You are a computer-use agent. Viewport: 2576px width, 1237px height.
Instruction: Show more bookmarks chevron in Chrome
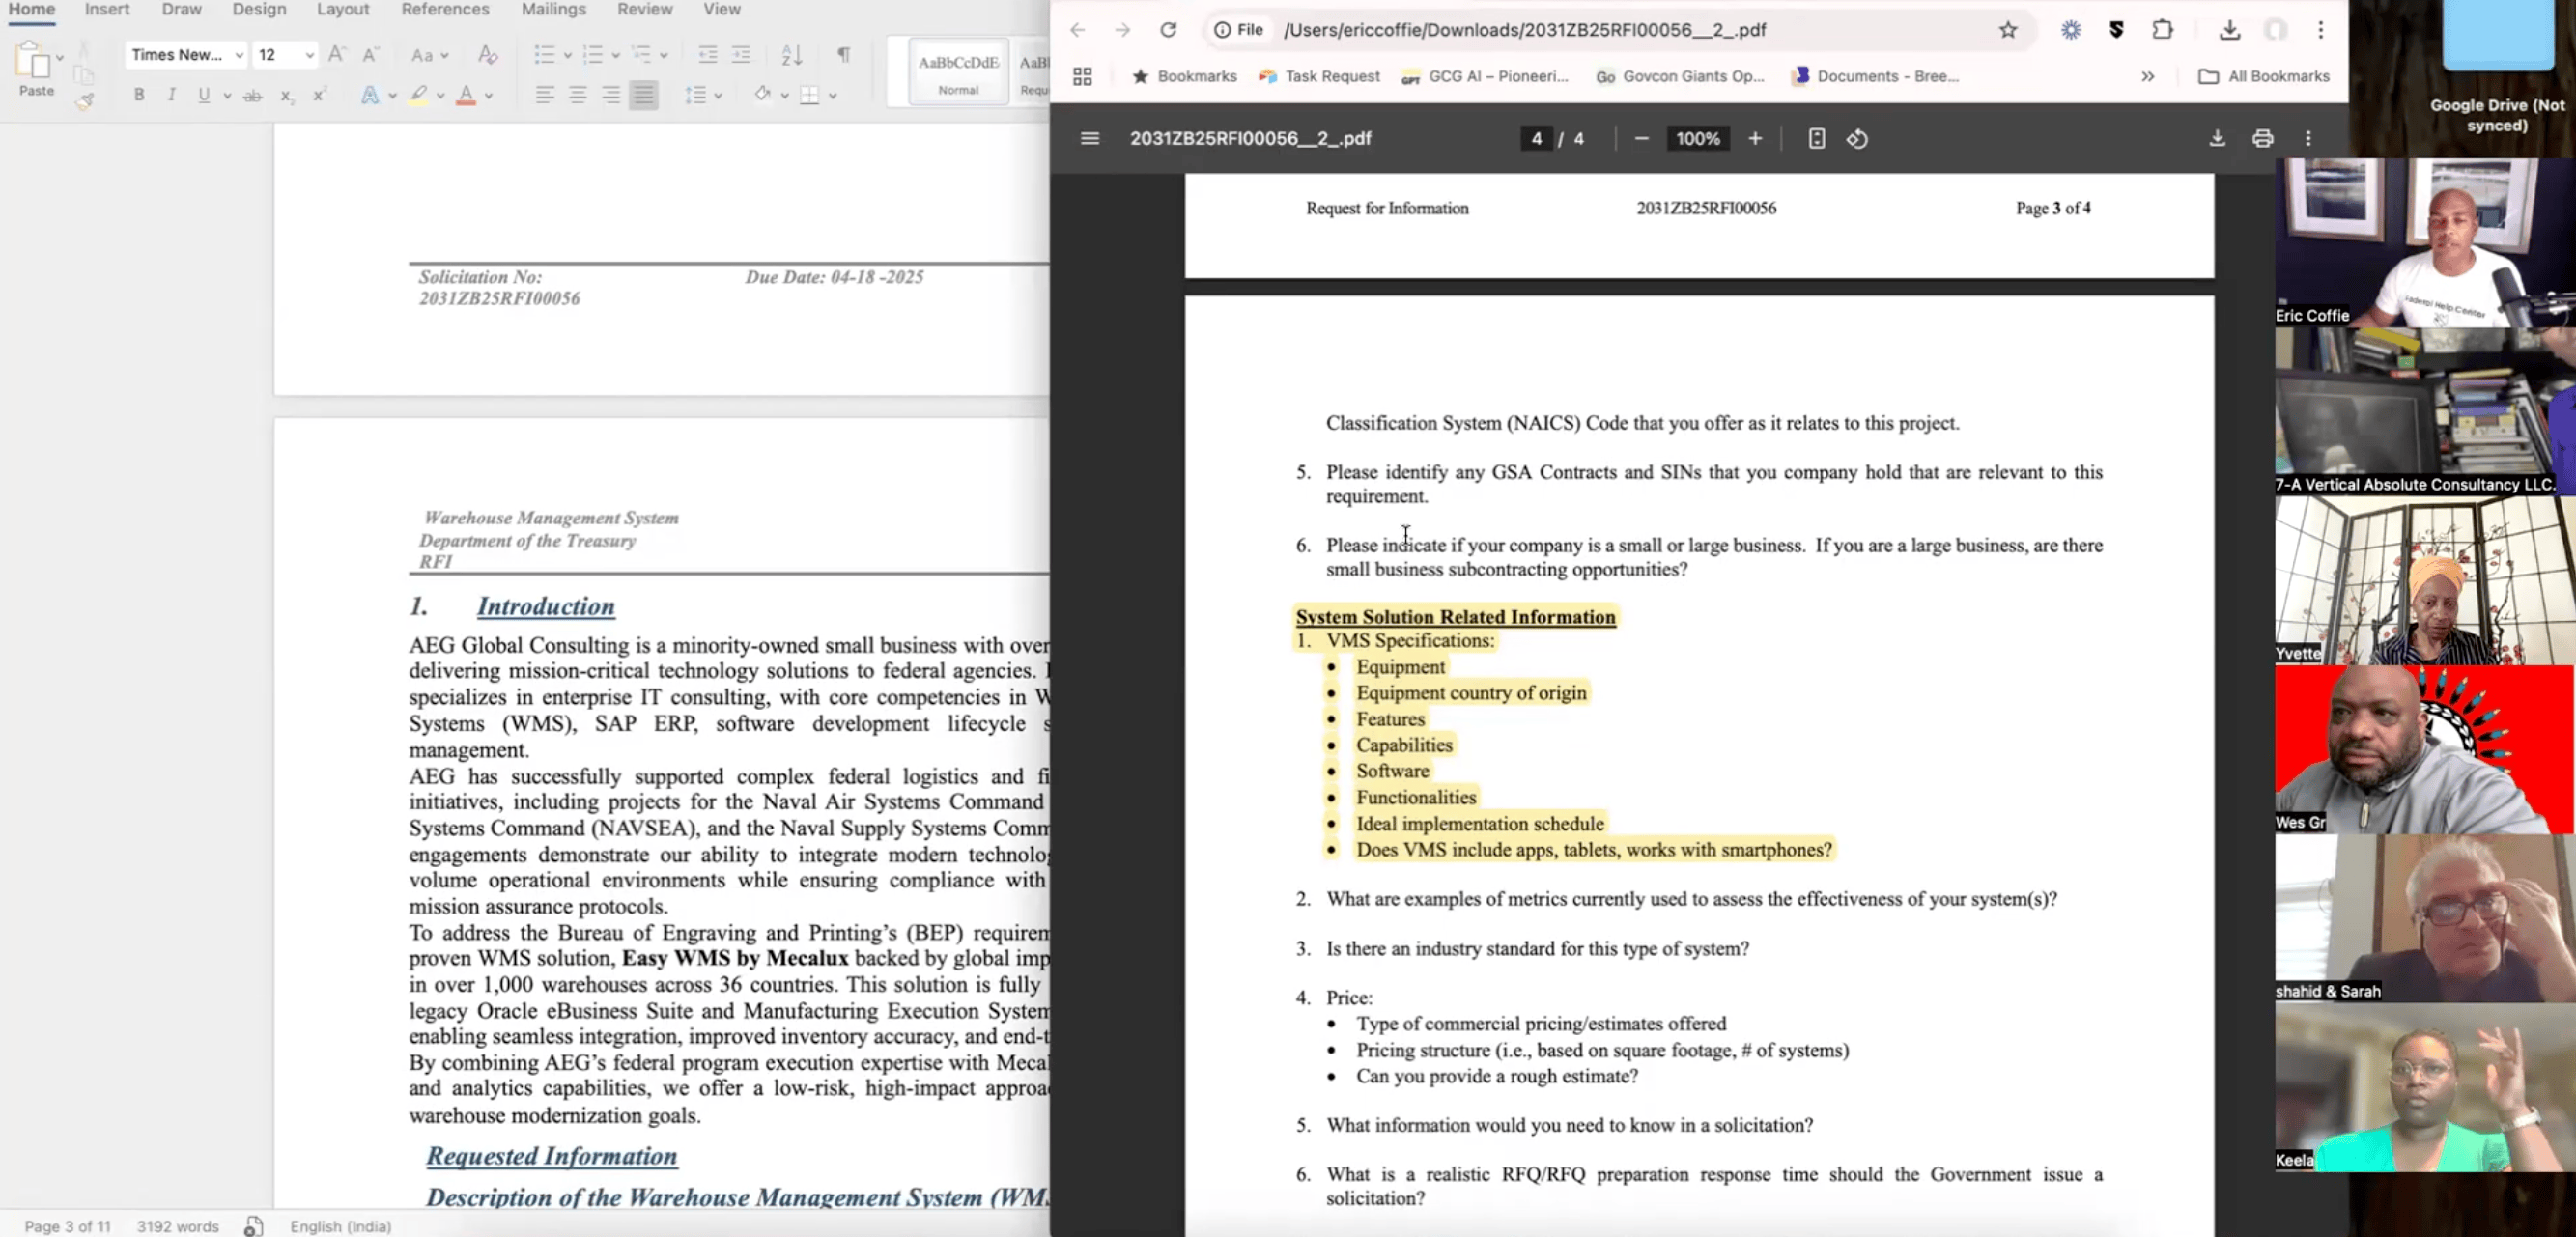pyautogui.click(x=2147, y=76)
